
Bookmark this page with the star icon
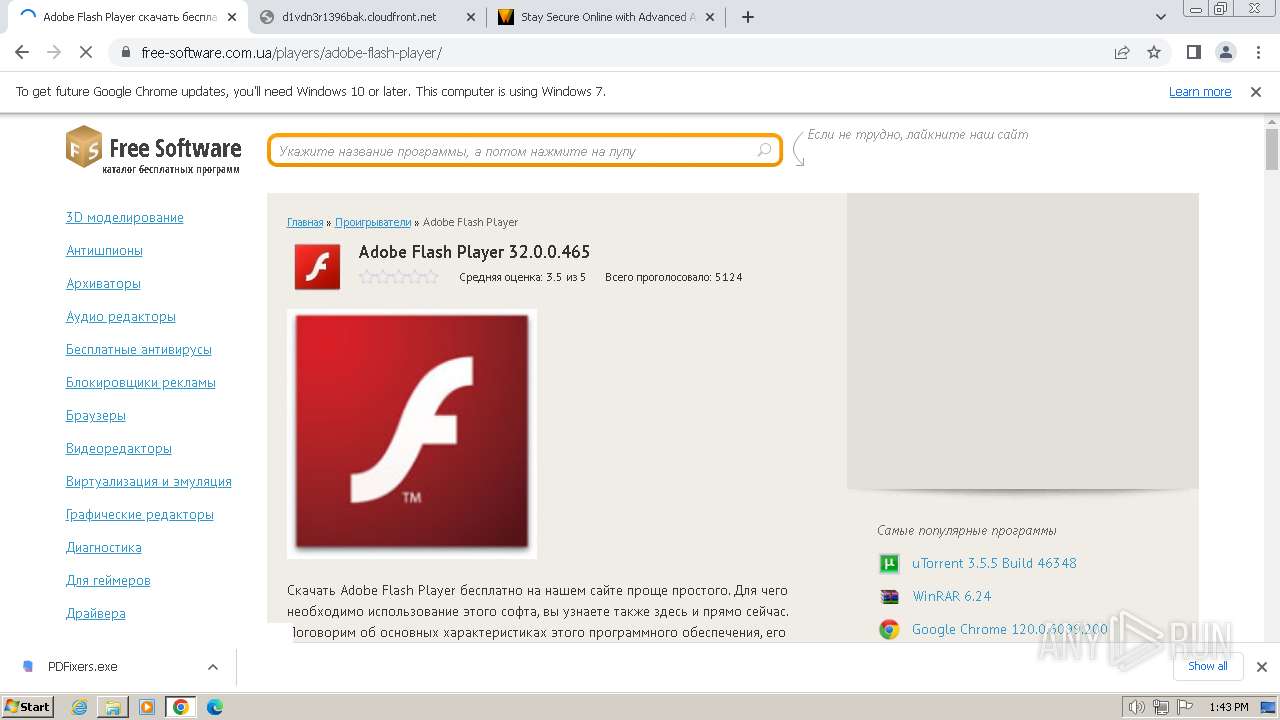click(1154, 52)
